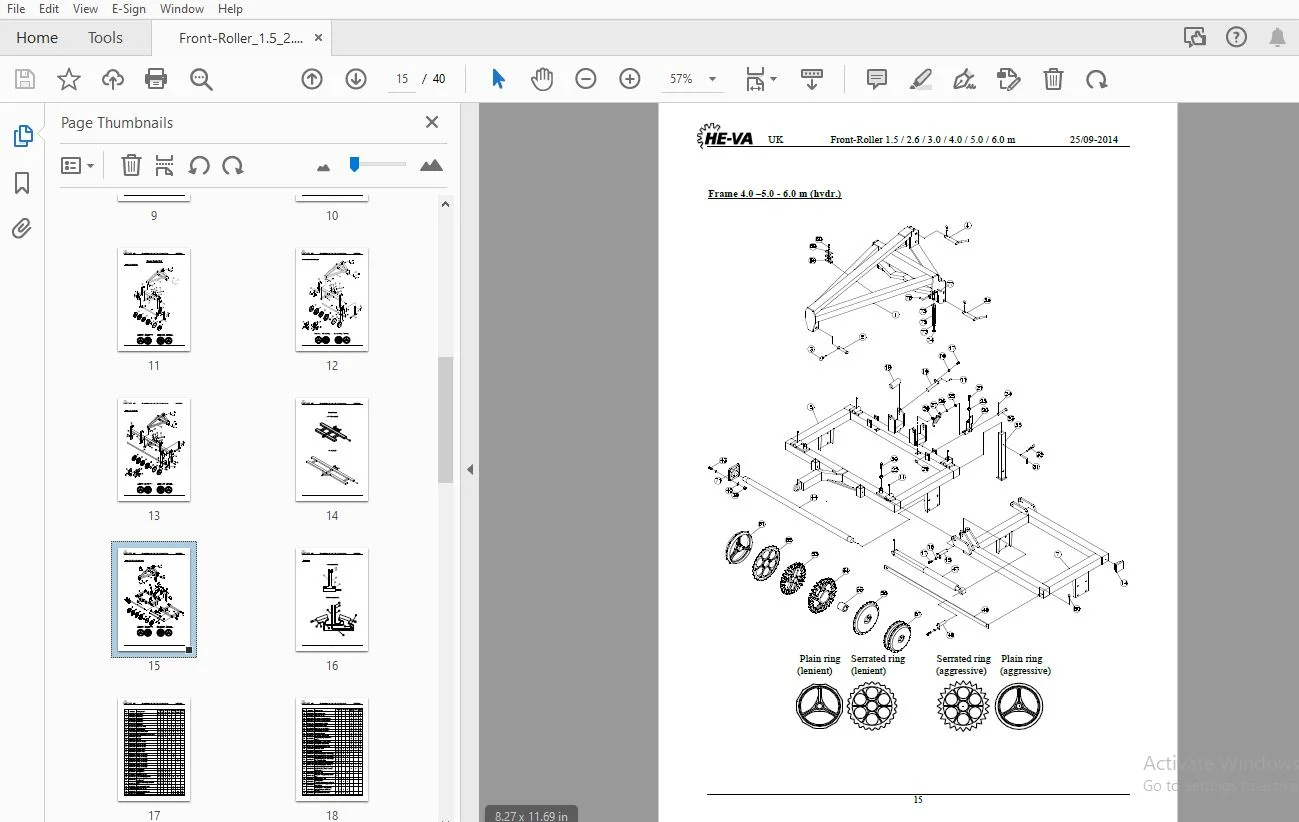
Task: Switch to the hand pan tool
Action: click(x=542, y=79)
